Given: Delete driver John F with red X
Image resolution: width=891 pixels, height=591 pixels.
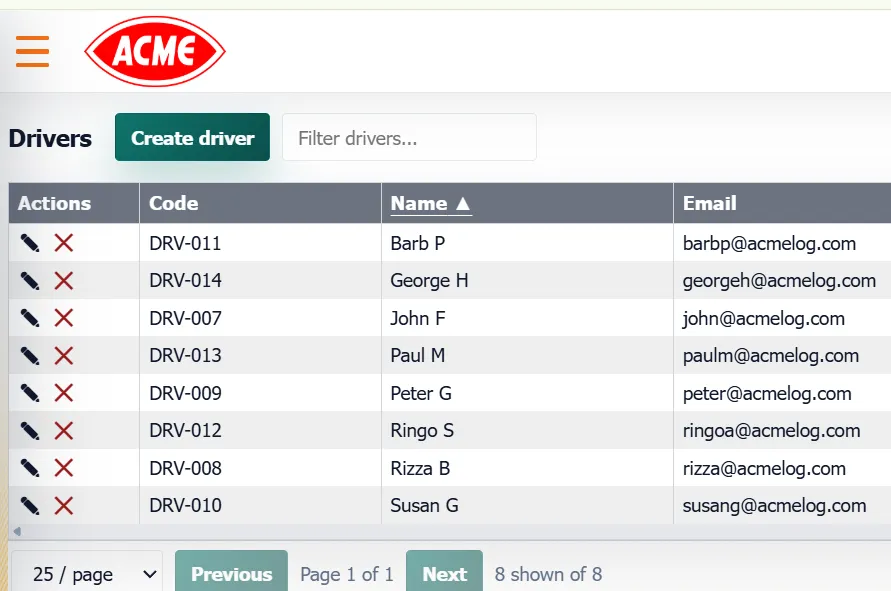Looking at the screenshot, I should 64,318.
